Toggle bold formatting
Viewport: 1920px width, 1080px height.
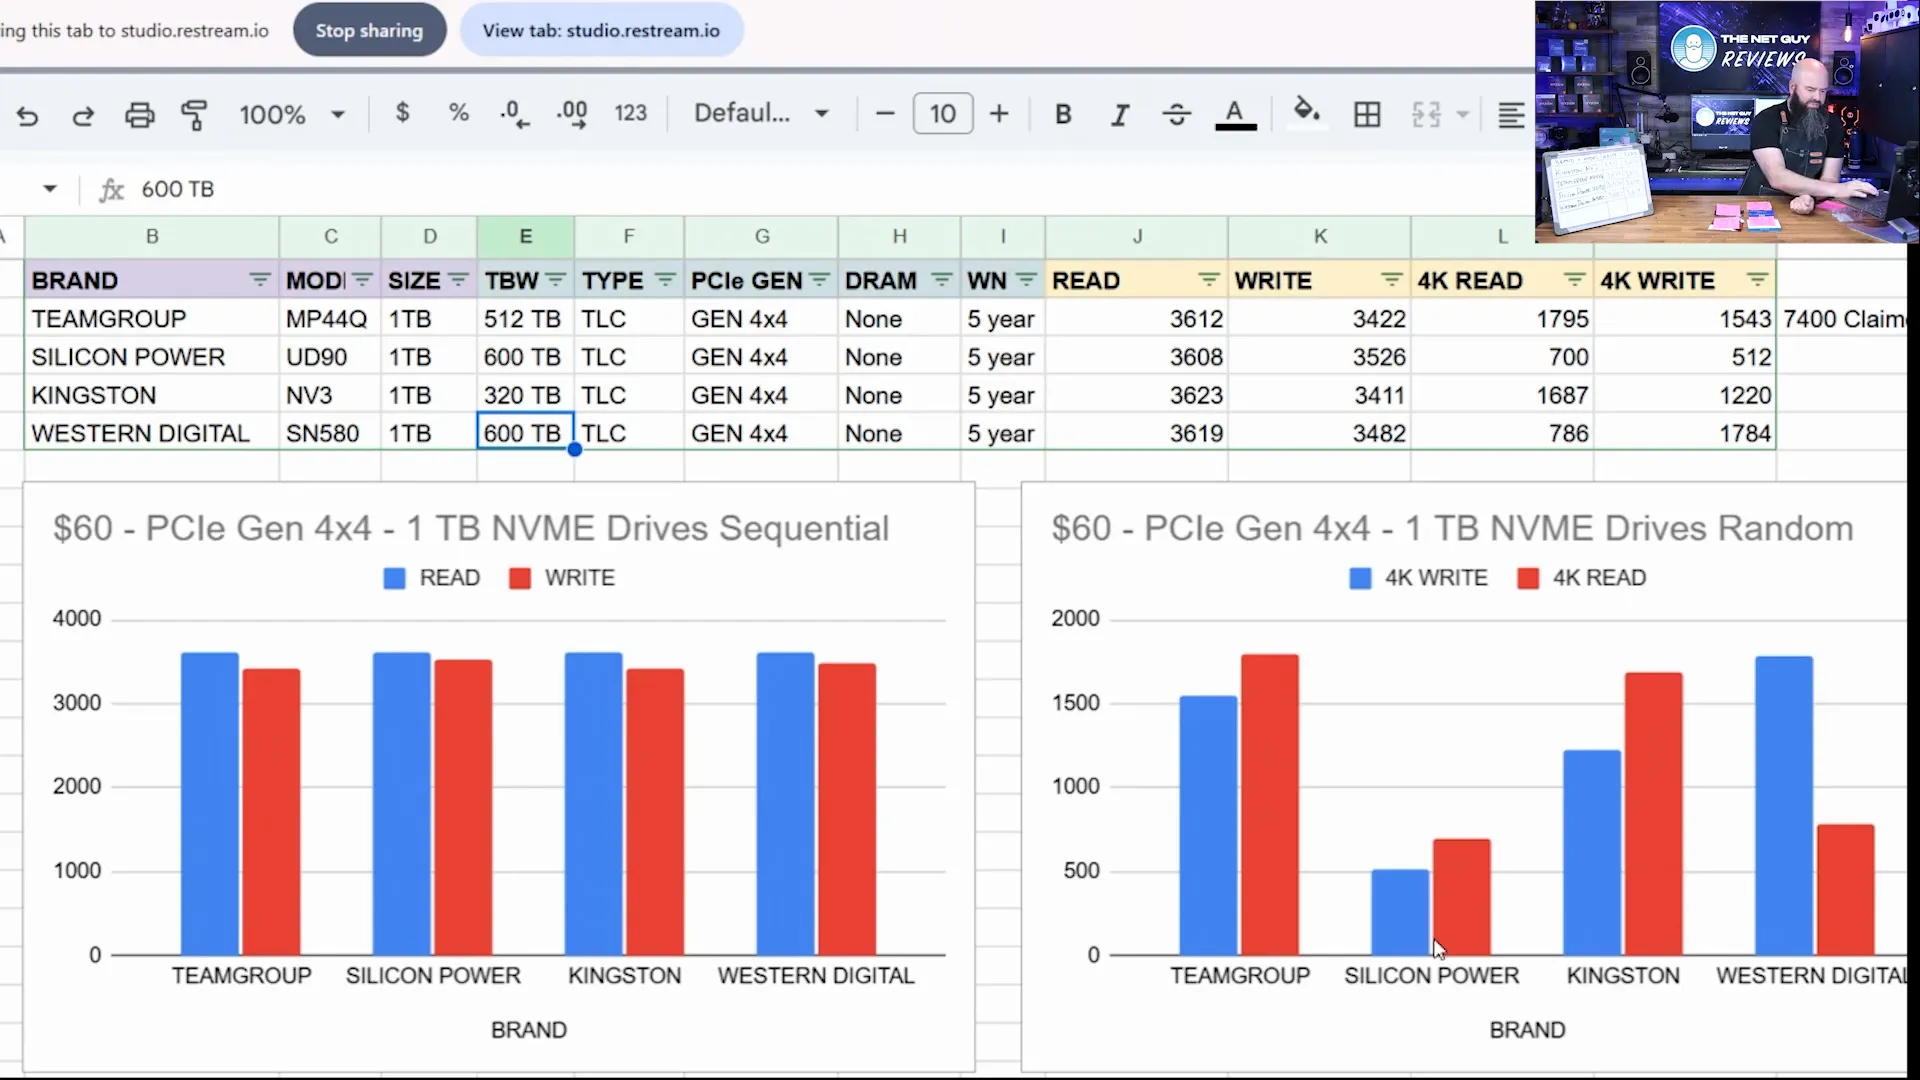coord(1063,114)
